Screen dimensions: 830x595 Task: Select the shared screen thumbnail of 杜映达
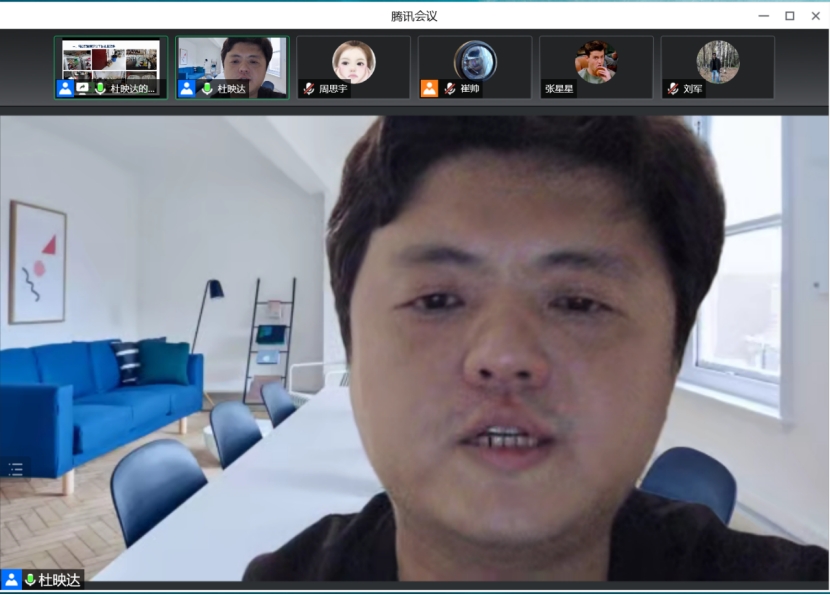point(110,60)
